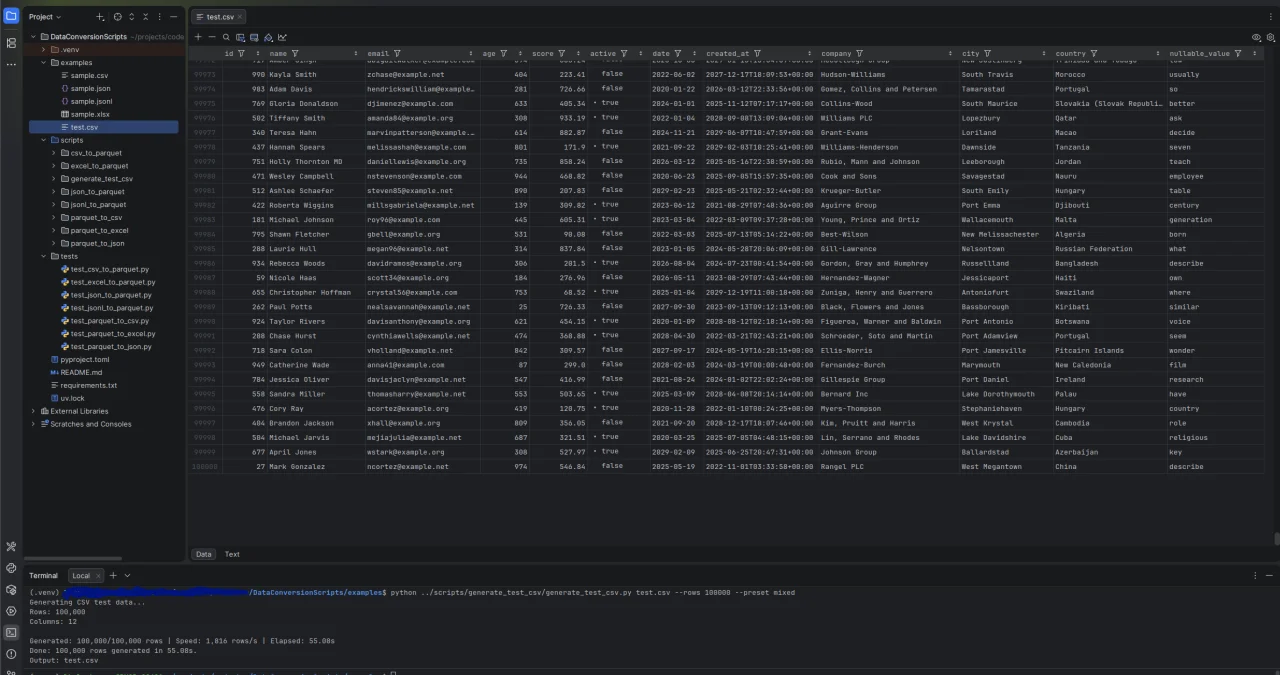Expand External Libraries node
This screenshot has width=1280, height=675.
coord(33,411)
